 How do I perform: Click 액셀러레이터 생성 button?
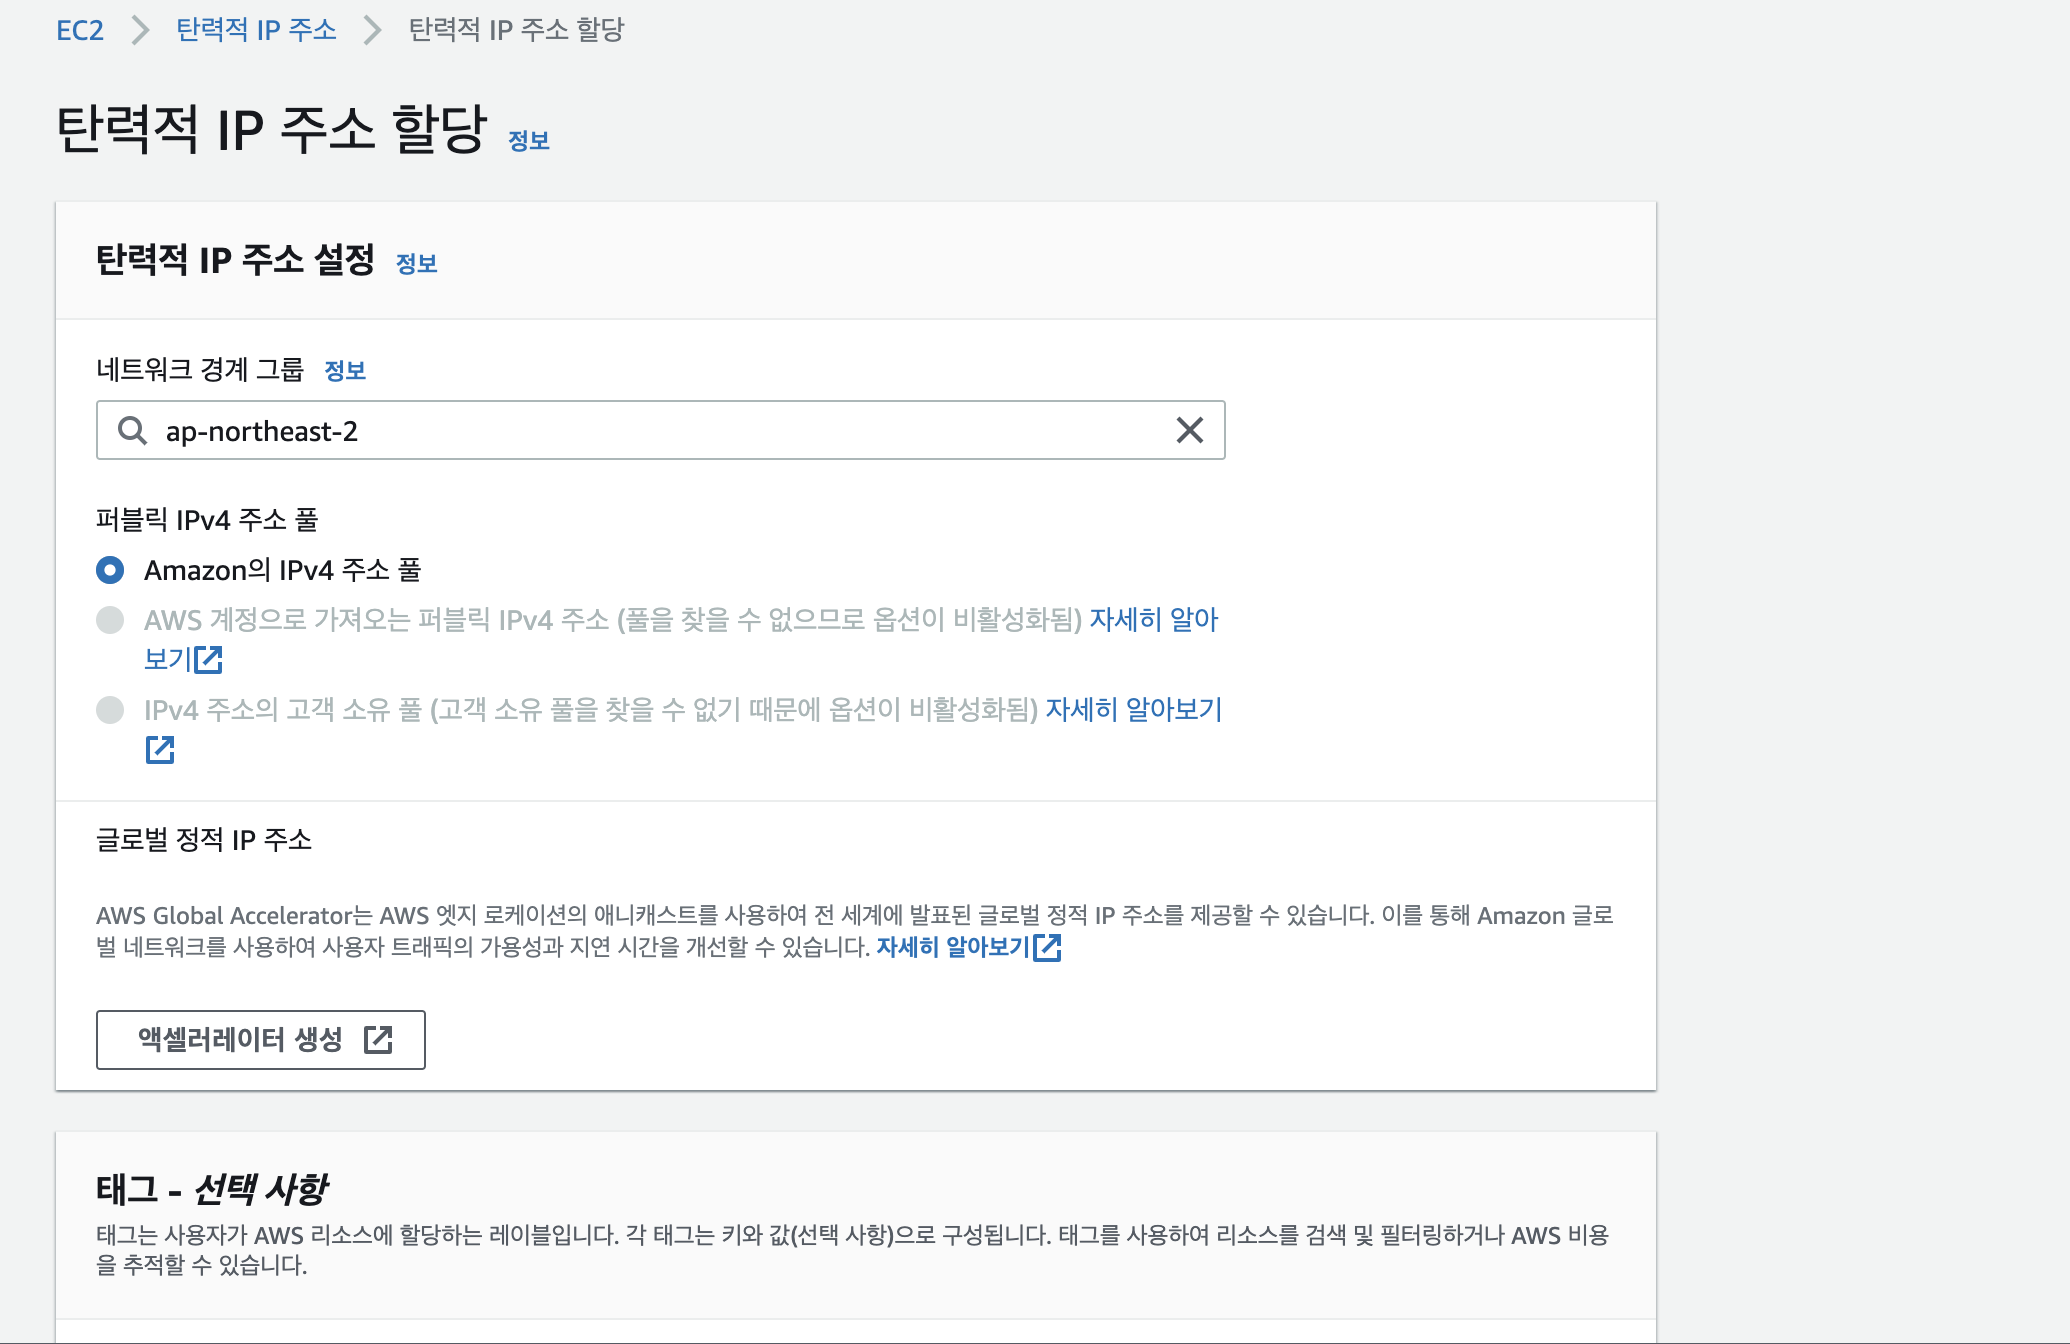[261, 1040]
